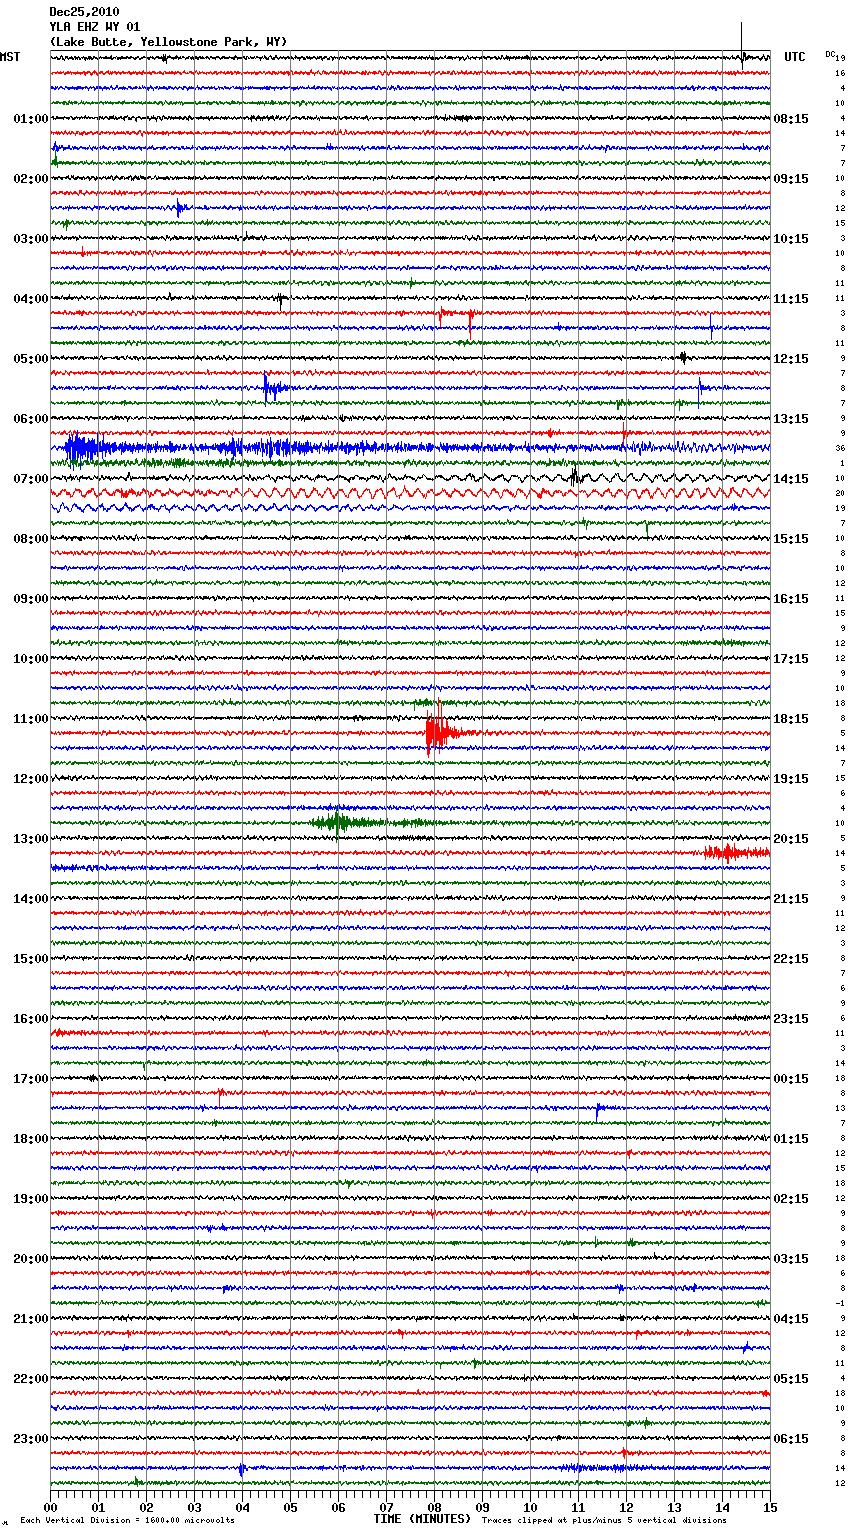Select the 13:00 MST time label
Image resolution: width=850 pixels, height=1534 pixels.
click(31, 839)
